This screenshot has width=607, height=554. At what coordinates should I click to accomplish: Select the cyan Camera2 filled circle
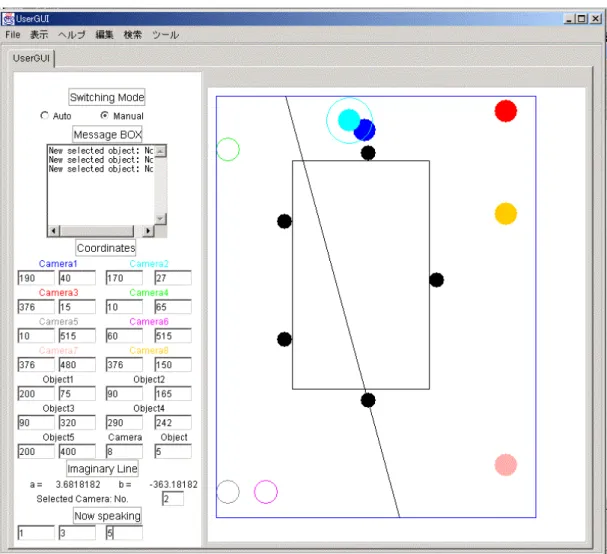(x=348, y=120)
